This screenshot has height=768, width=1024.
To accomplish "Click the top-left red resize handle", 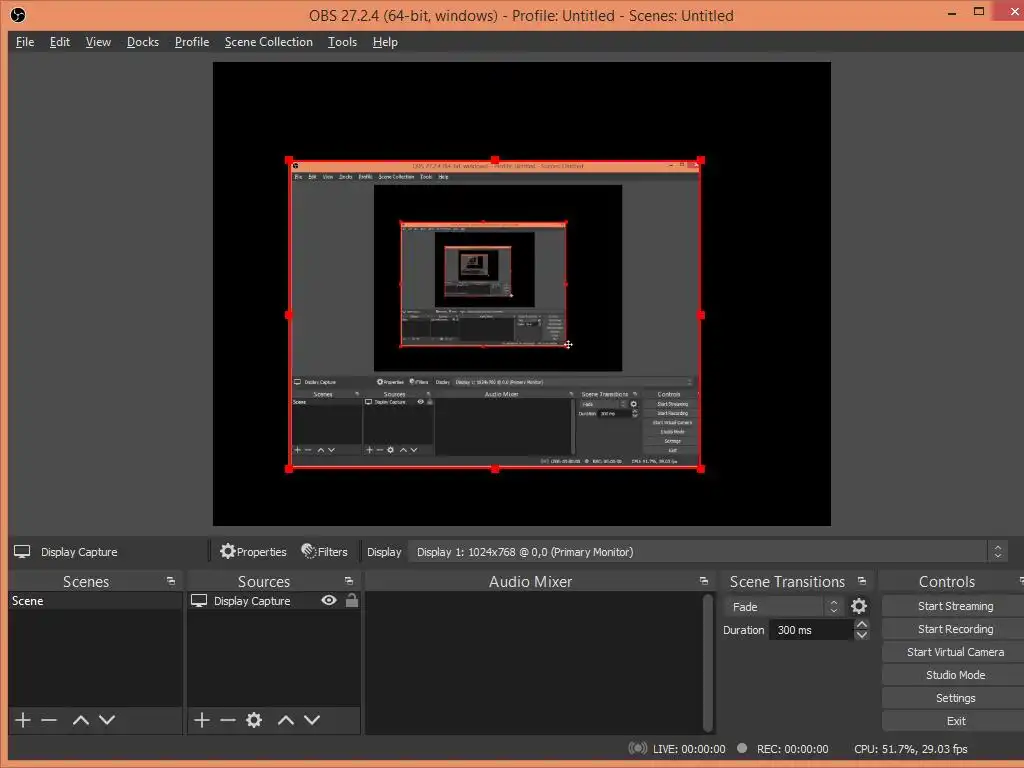I will click(x=289, y=160).
